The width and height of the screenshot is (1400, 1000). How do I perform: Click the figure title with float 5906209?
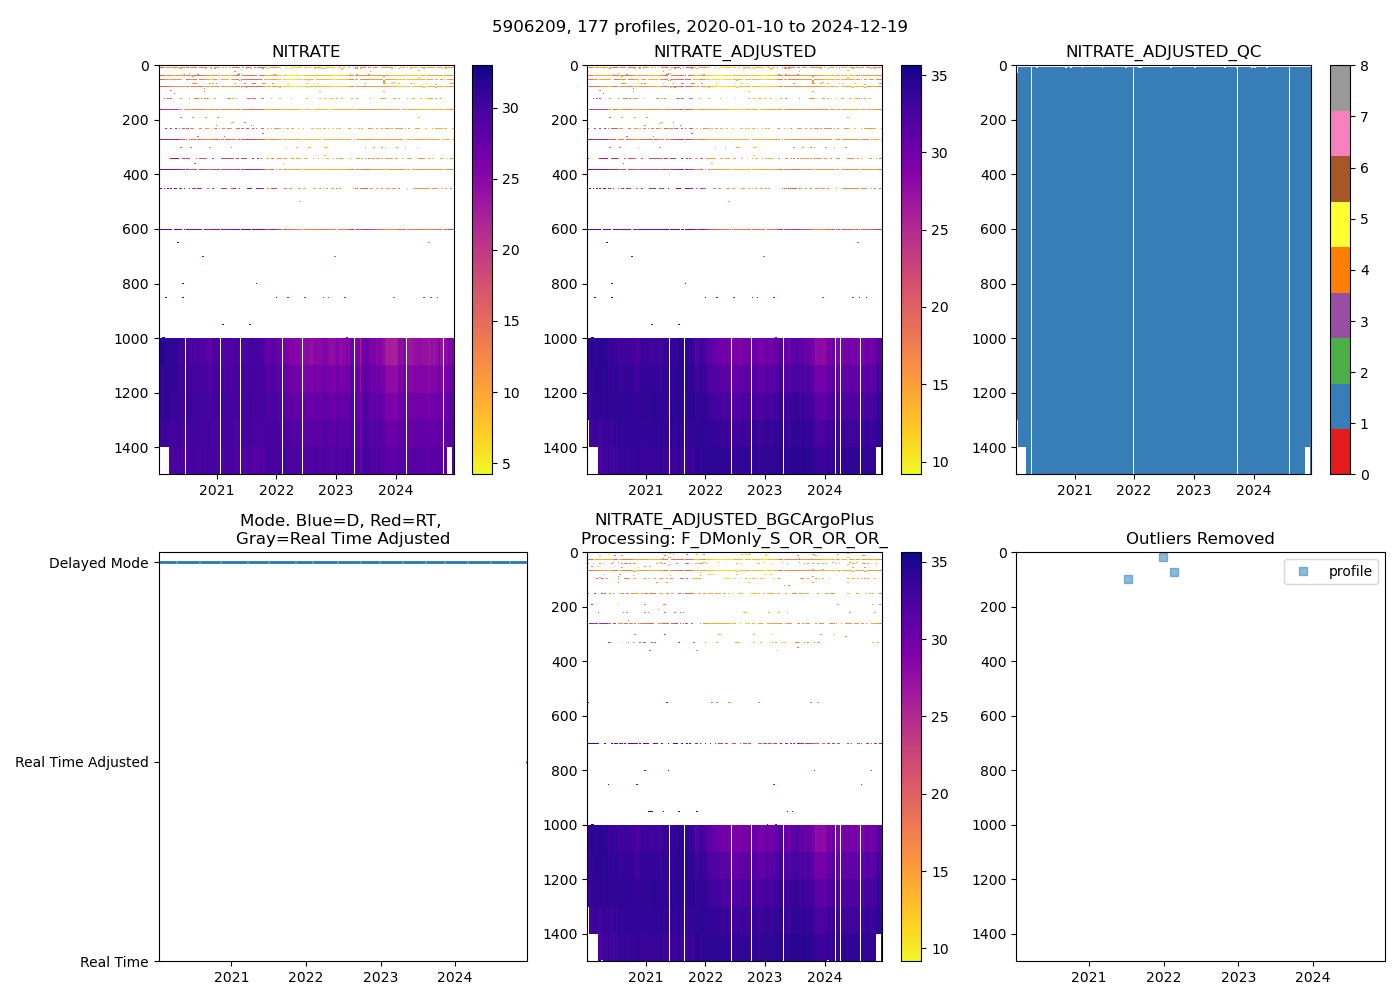(699, 27)
